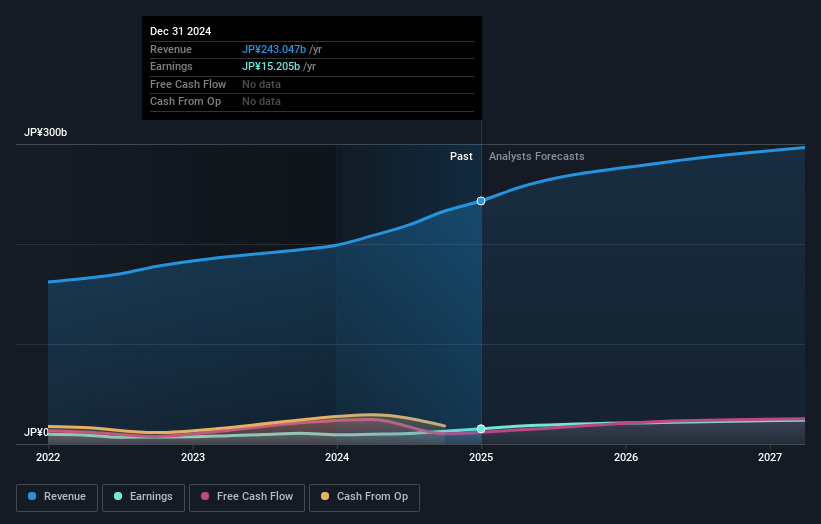
Task: Click the 2024 x-axis label
Action: (x=337, y=457)
